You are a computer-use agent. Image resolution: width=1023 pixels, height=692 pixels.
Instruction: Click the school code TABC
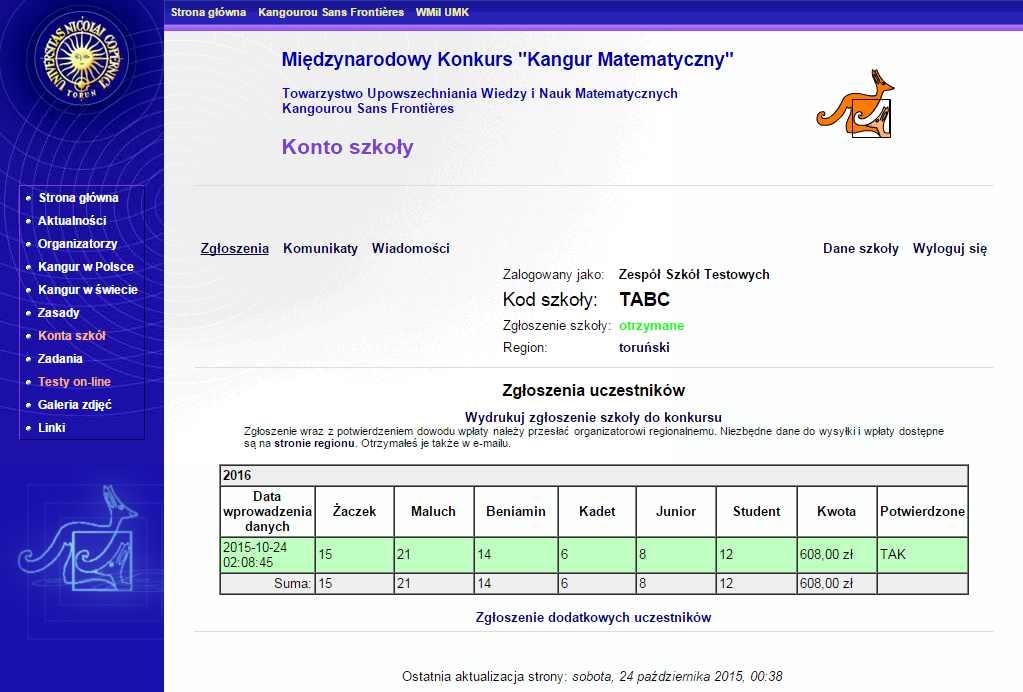point(644,299)
